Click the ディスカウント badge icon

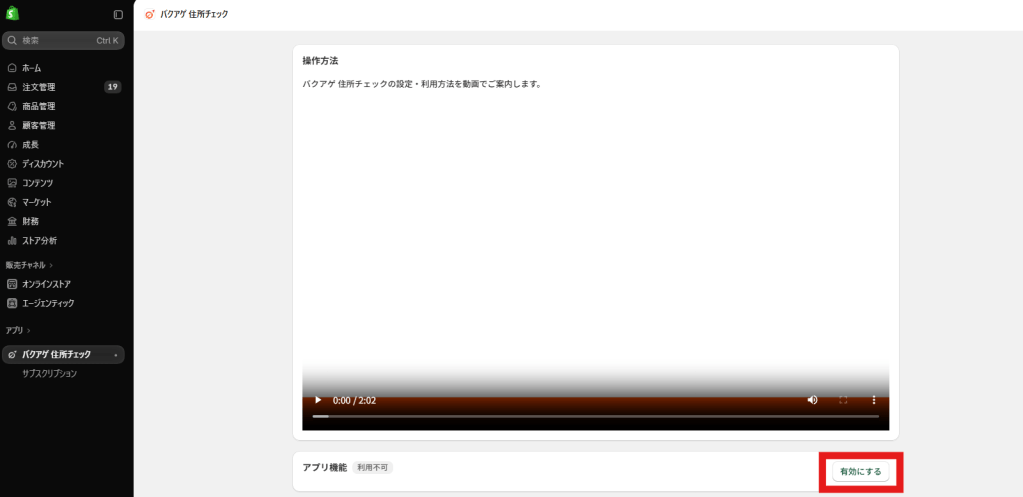coord(12,164)
